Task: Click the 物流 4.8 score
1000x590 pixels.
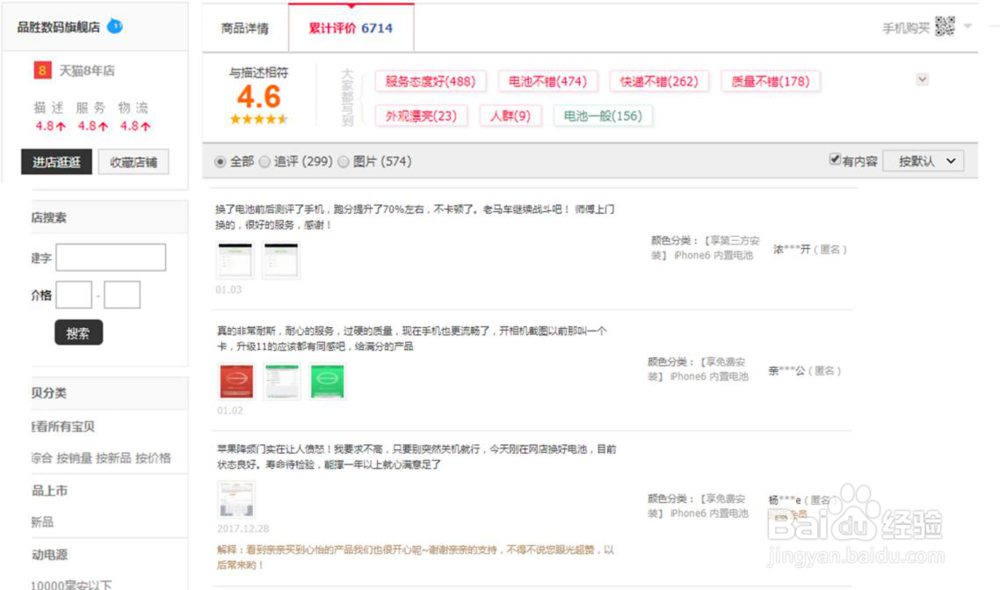Action: pos(135,126)
